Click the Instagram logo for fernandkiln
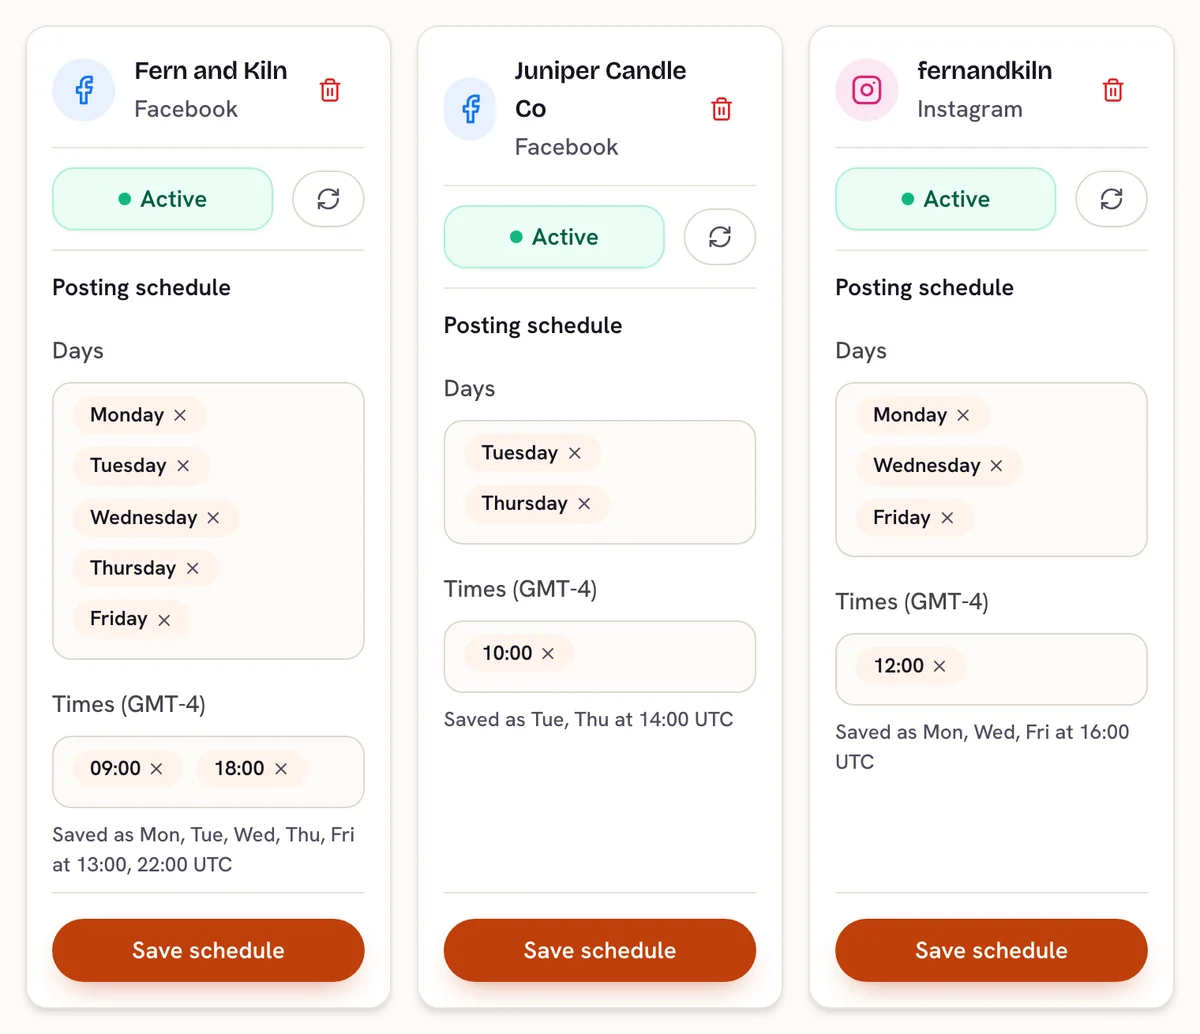The width and height of the screenshot is (1200, 1034). coord(867,90)
